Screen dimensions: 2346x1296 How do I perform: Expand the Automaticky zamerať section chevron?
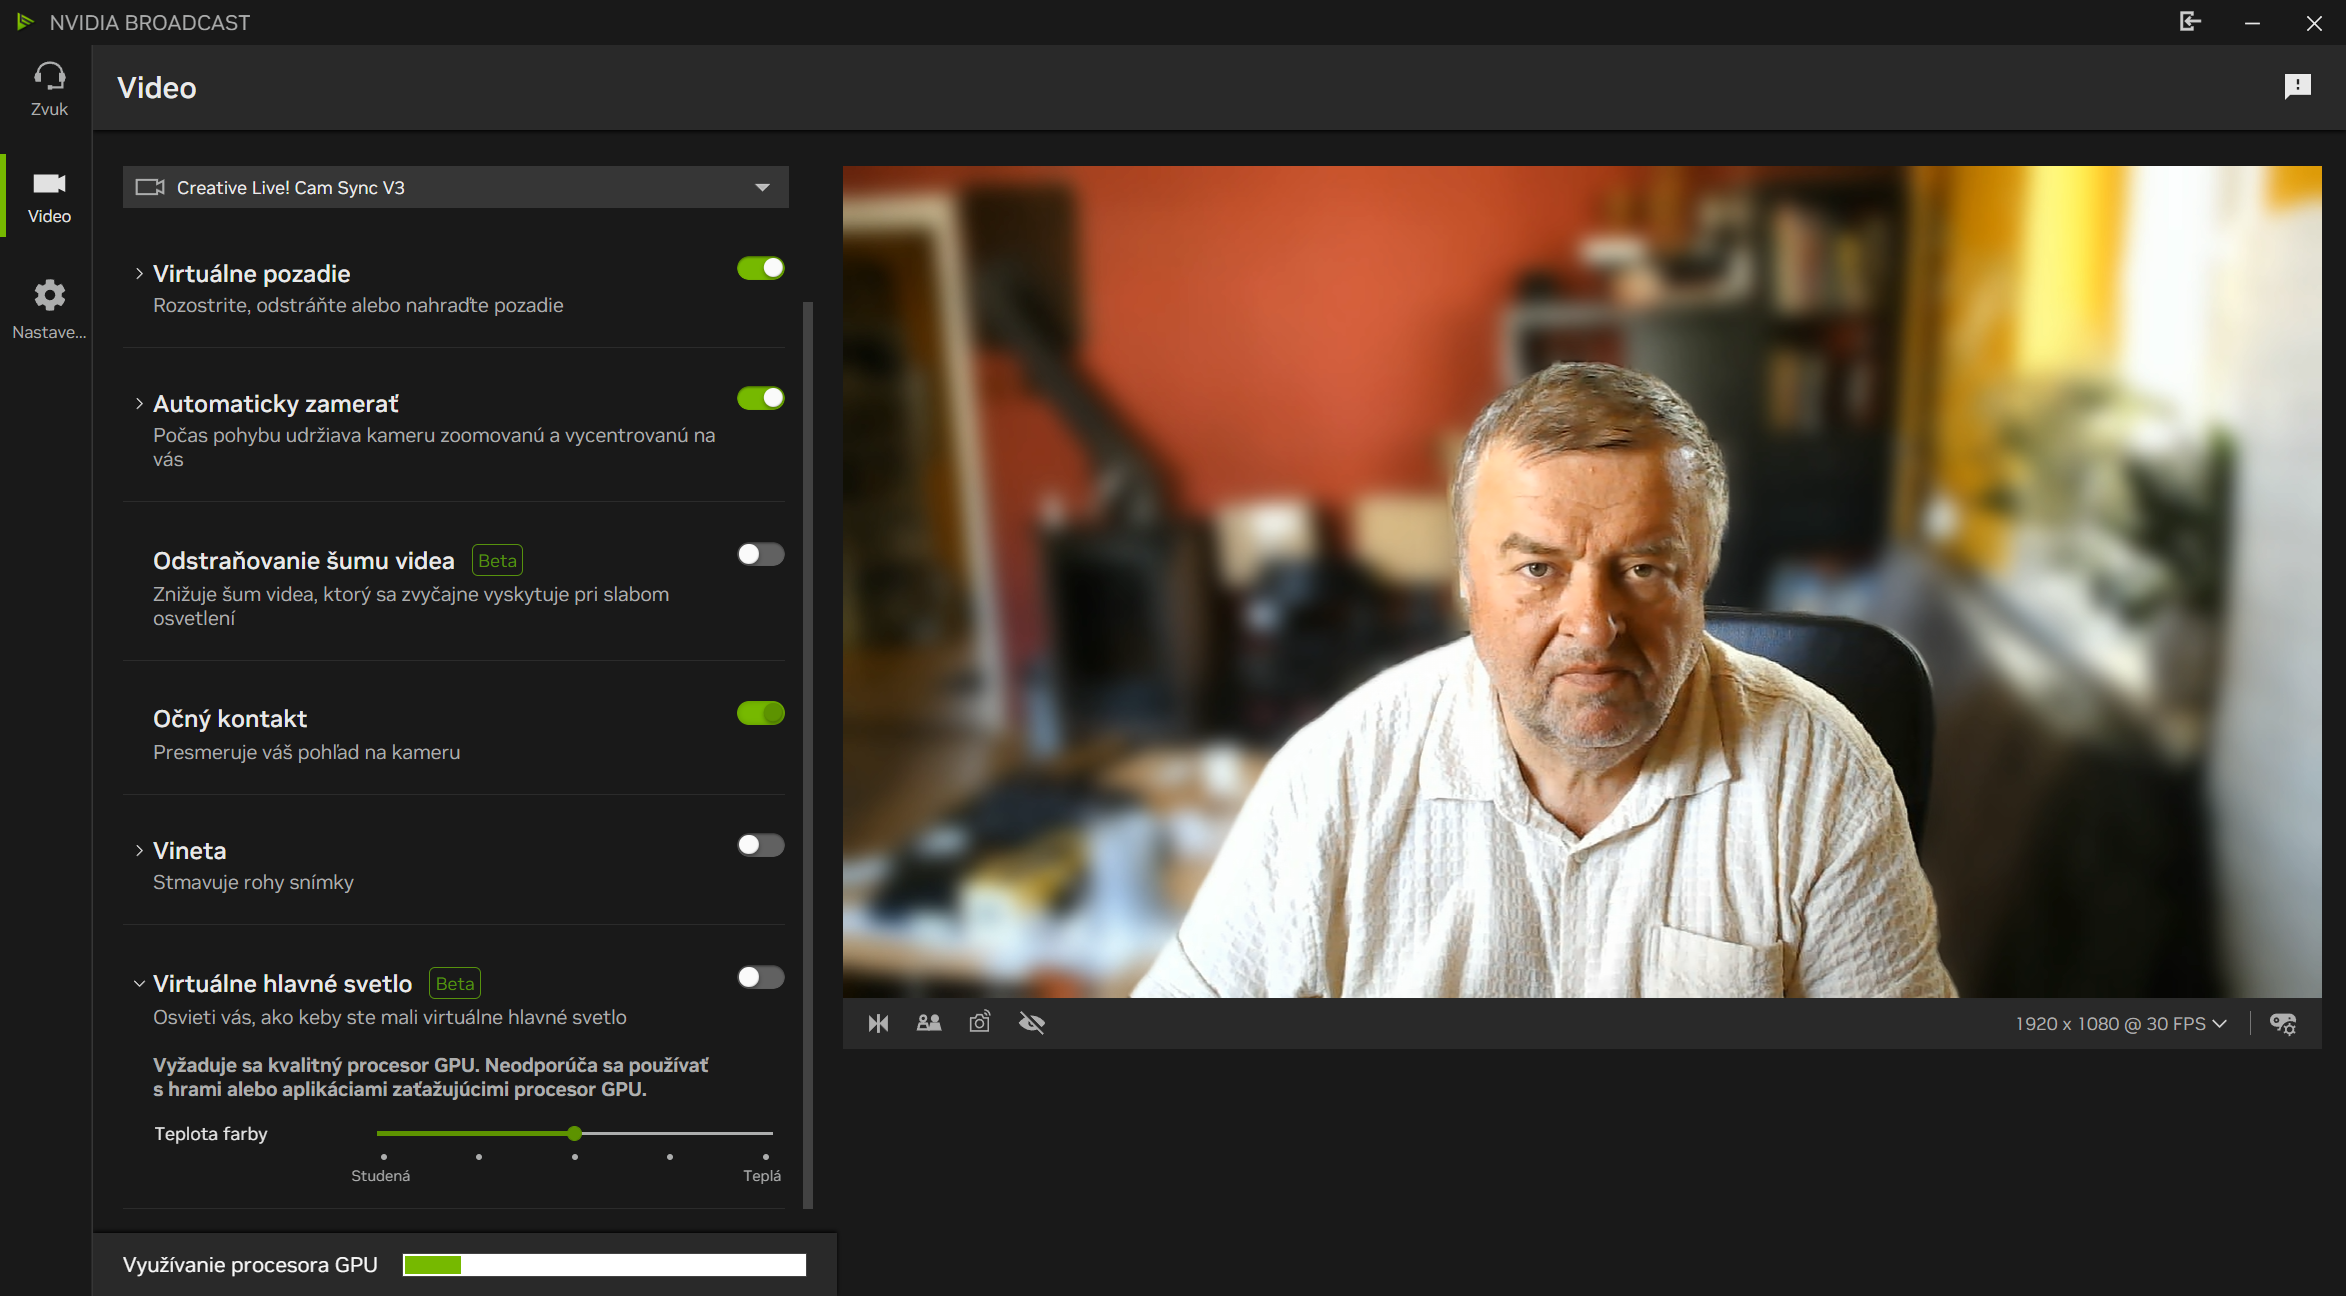139,404
